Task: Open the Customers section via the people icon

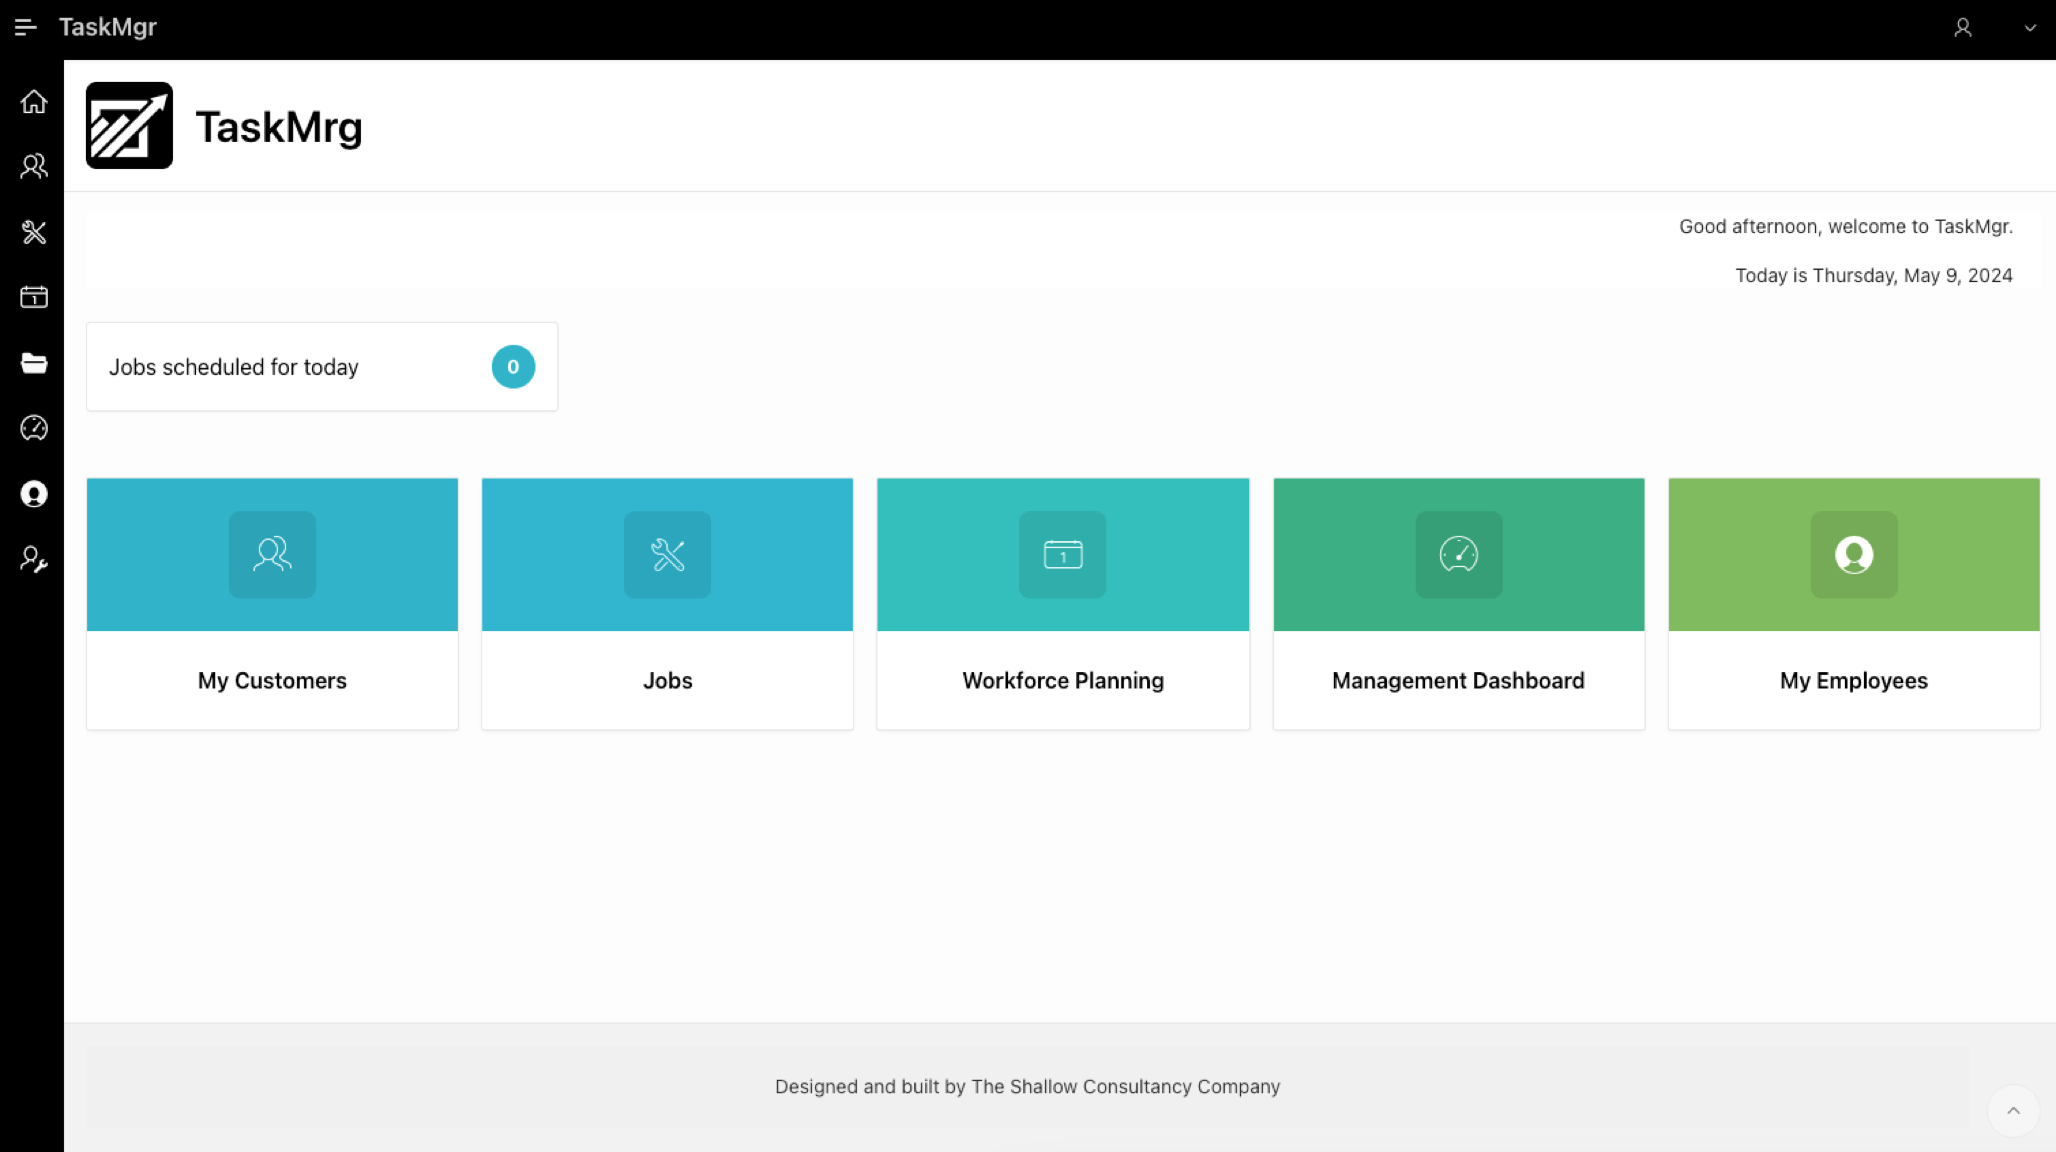Action: click(x=34, y=166)
